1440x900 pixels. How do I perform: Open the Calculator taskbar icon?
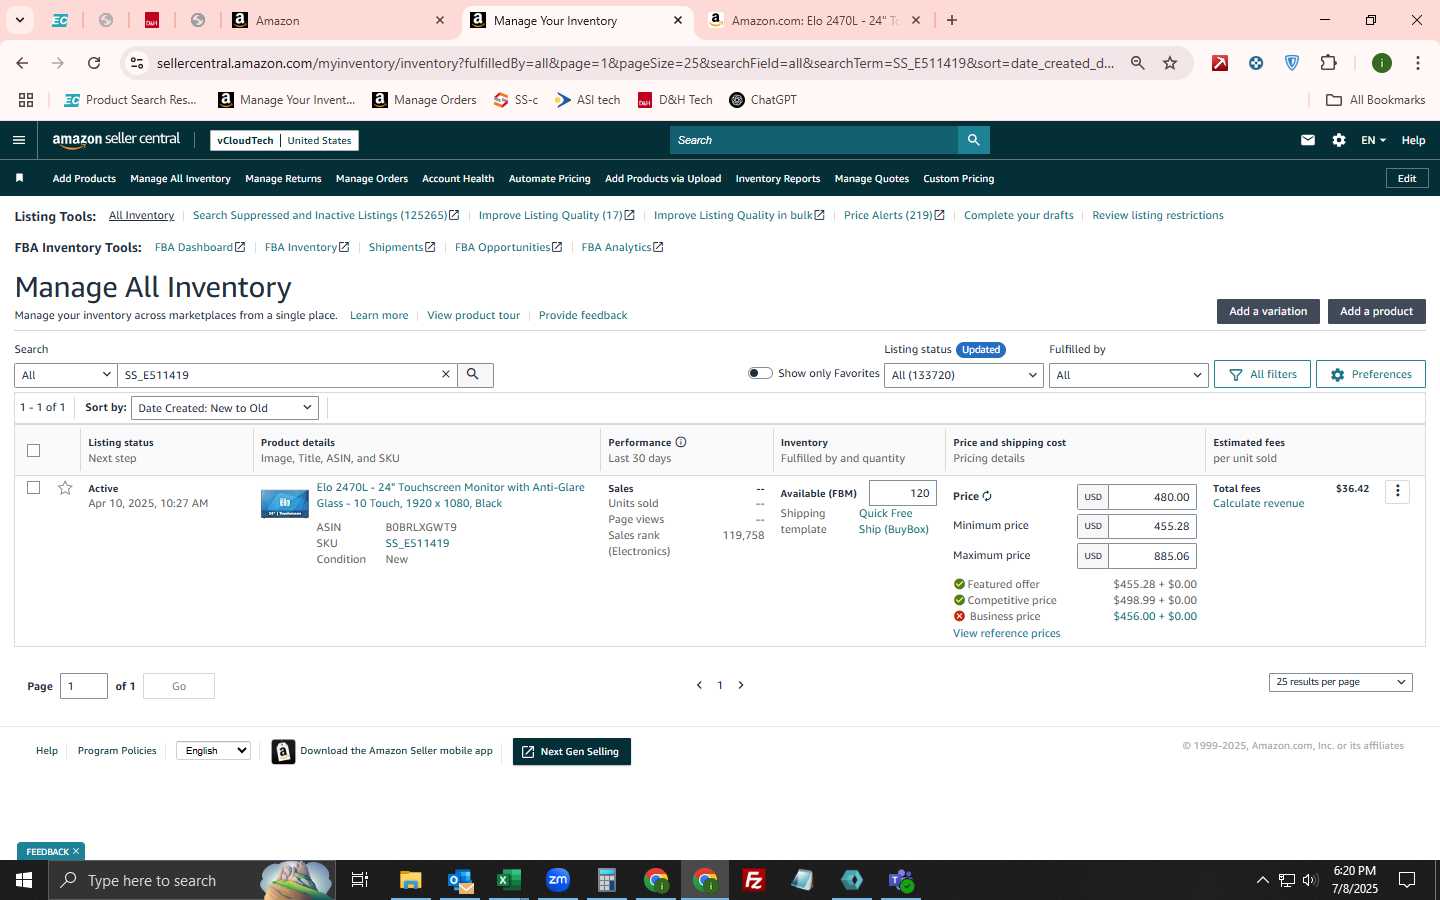point(606,880)
